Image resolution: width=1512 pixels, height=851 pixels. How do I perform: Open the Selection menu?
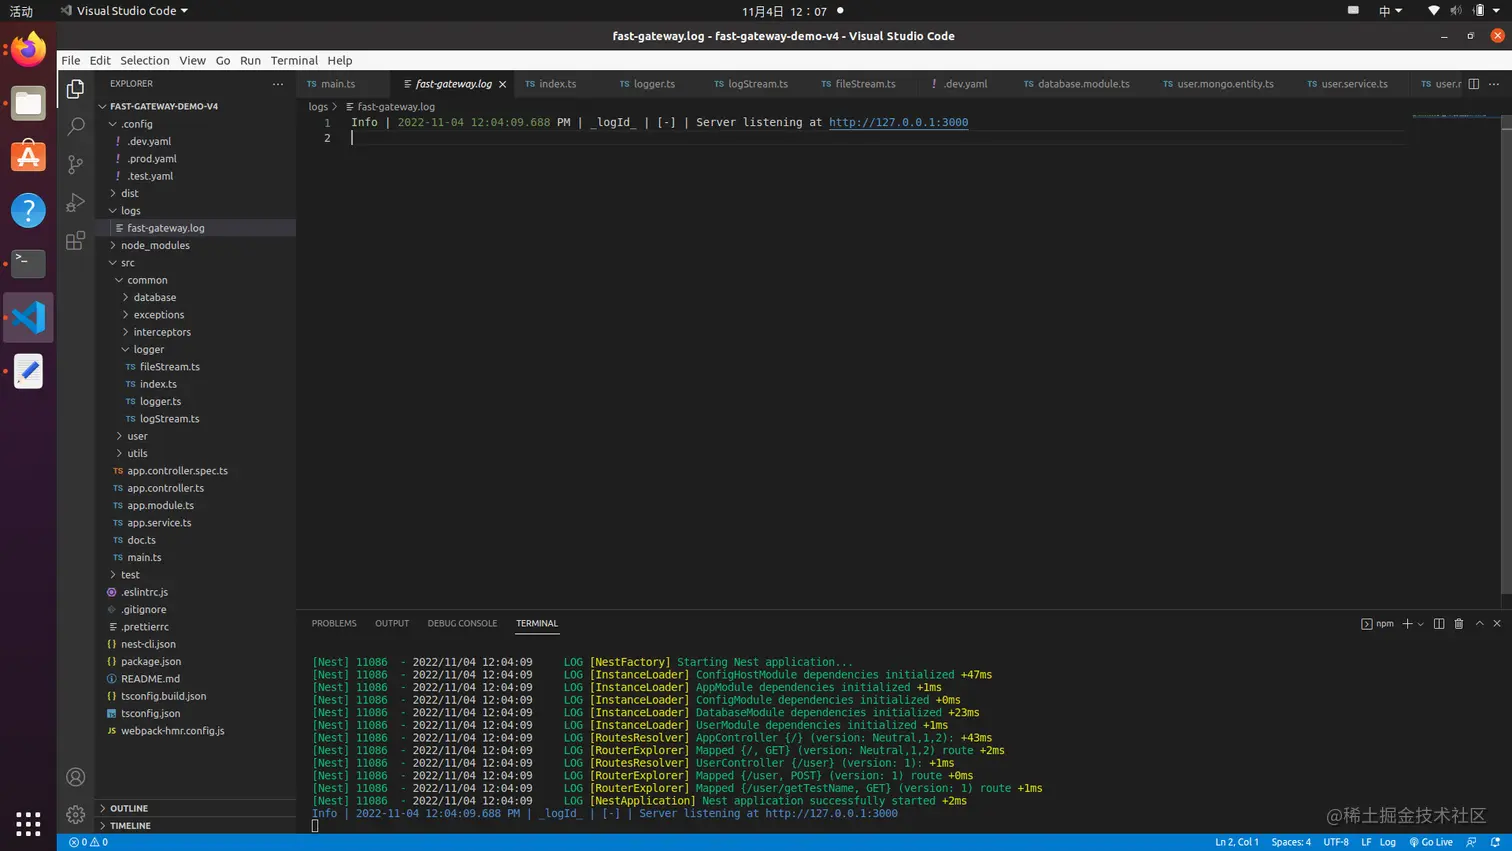145,60
